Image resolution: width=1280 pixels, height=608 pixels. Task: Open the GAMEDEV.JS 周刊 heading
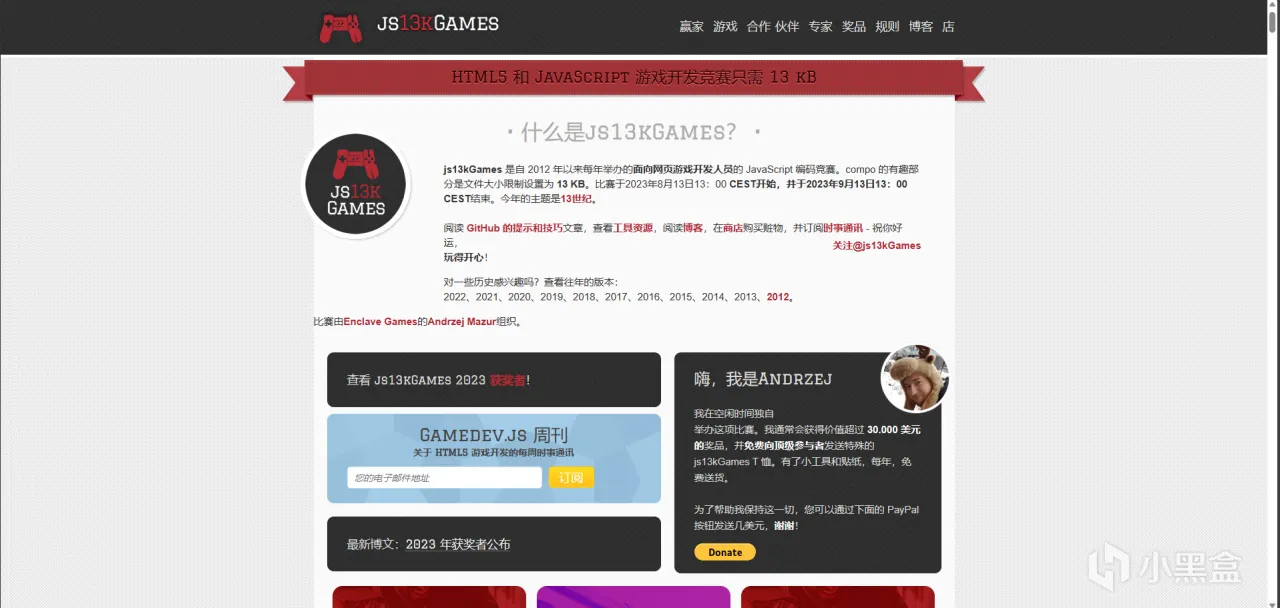tap(494, 435)
